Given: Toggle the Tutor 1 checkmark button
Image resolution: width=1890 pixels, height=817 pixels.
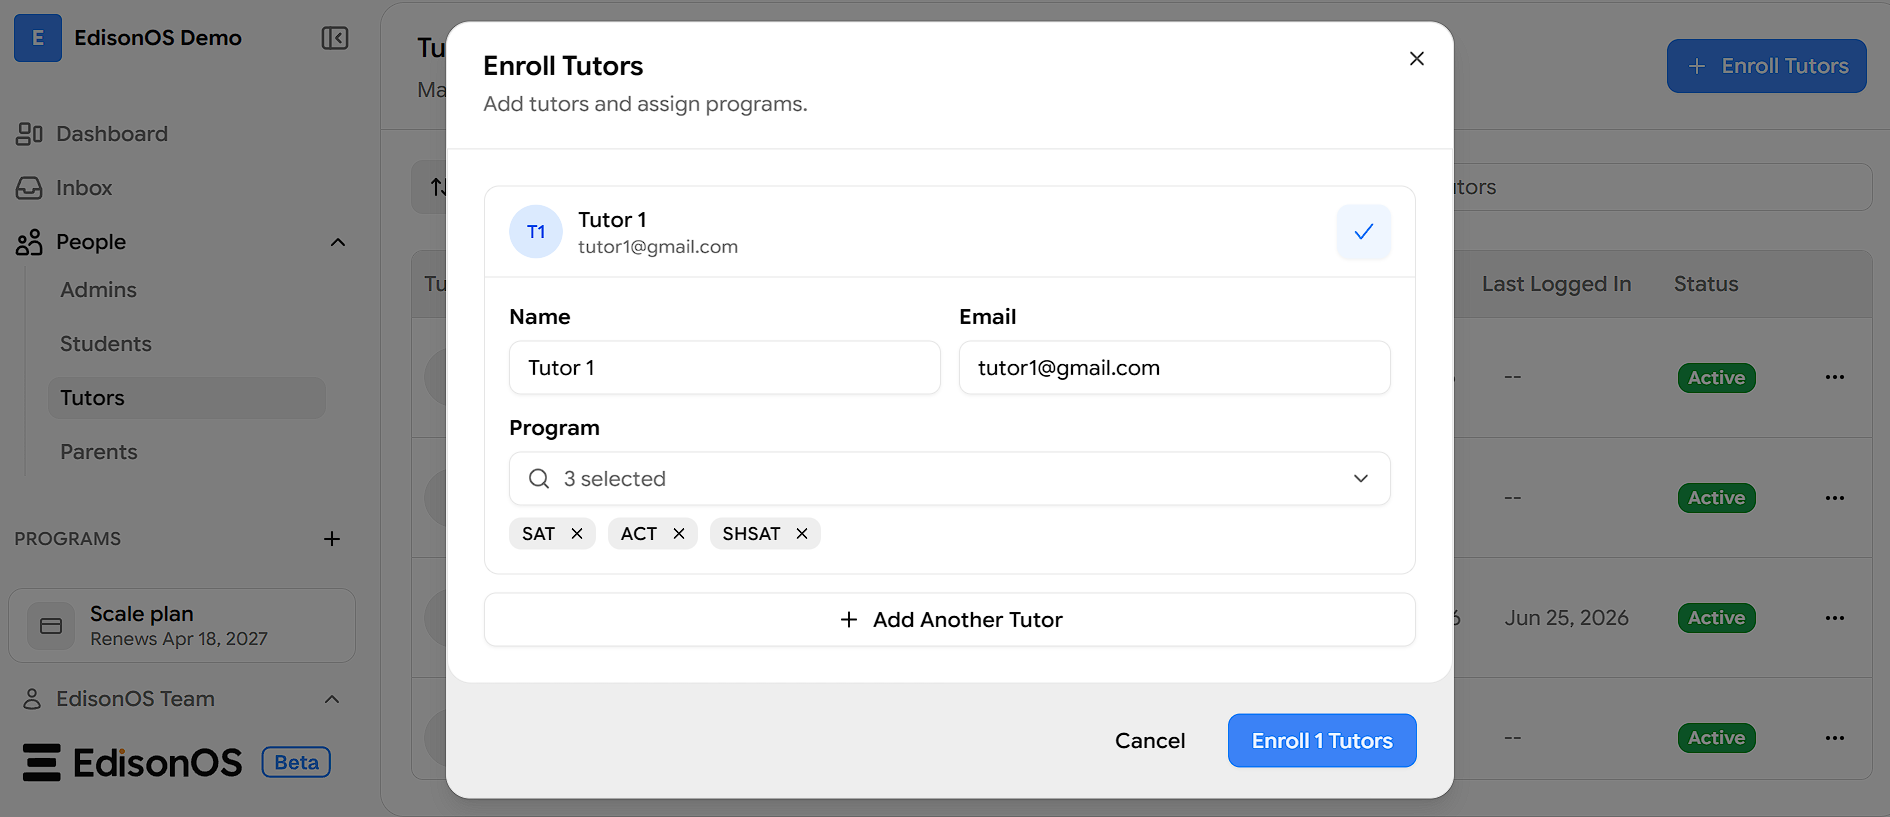Looking at the screenshot, I should tap(1364, 232).
